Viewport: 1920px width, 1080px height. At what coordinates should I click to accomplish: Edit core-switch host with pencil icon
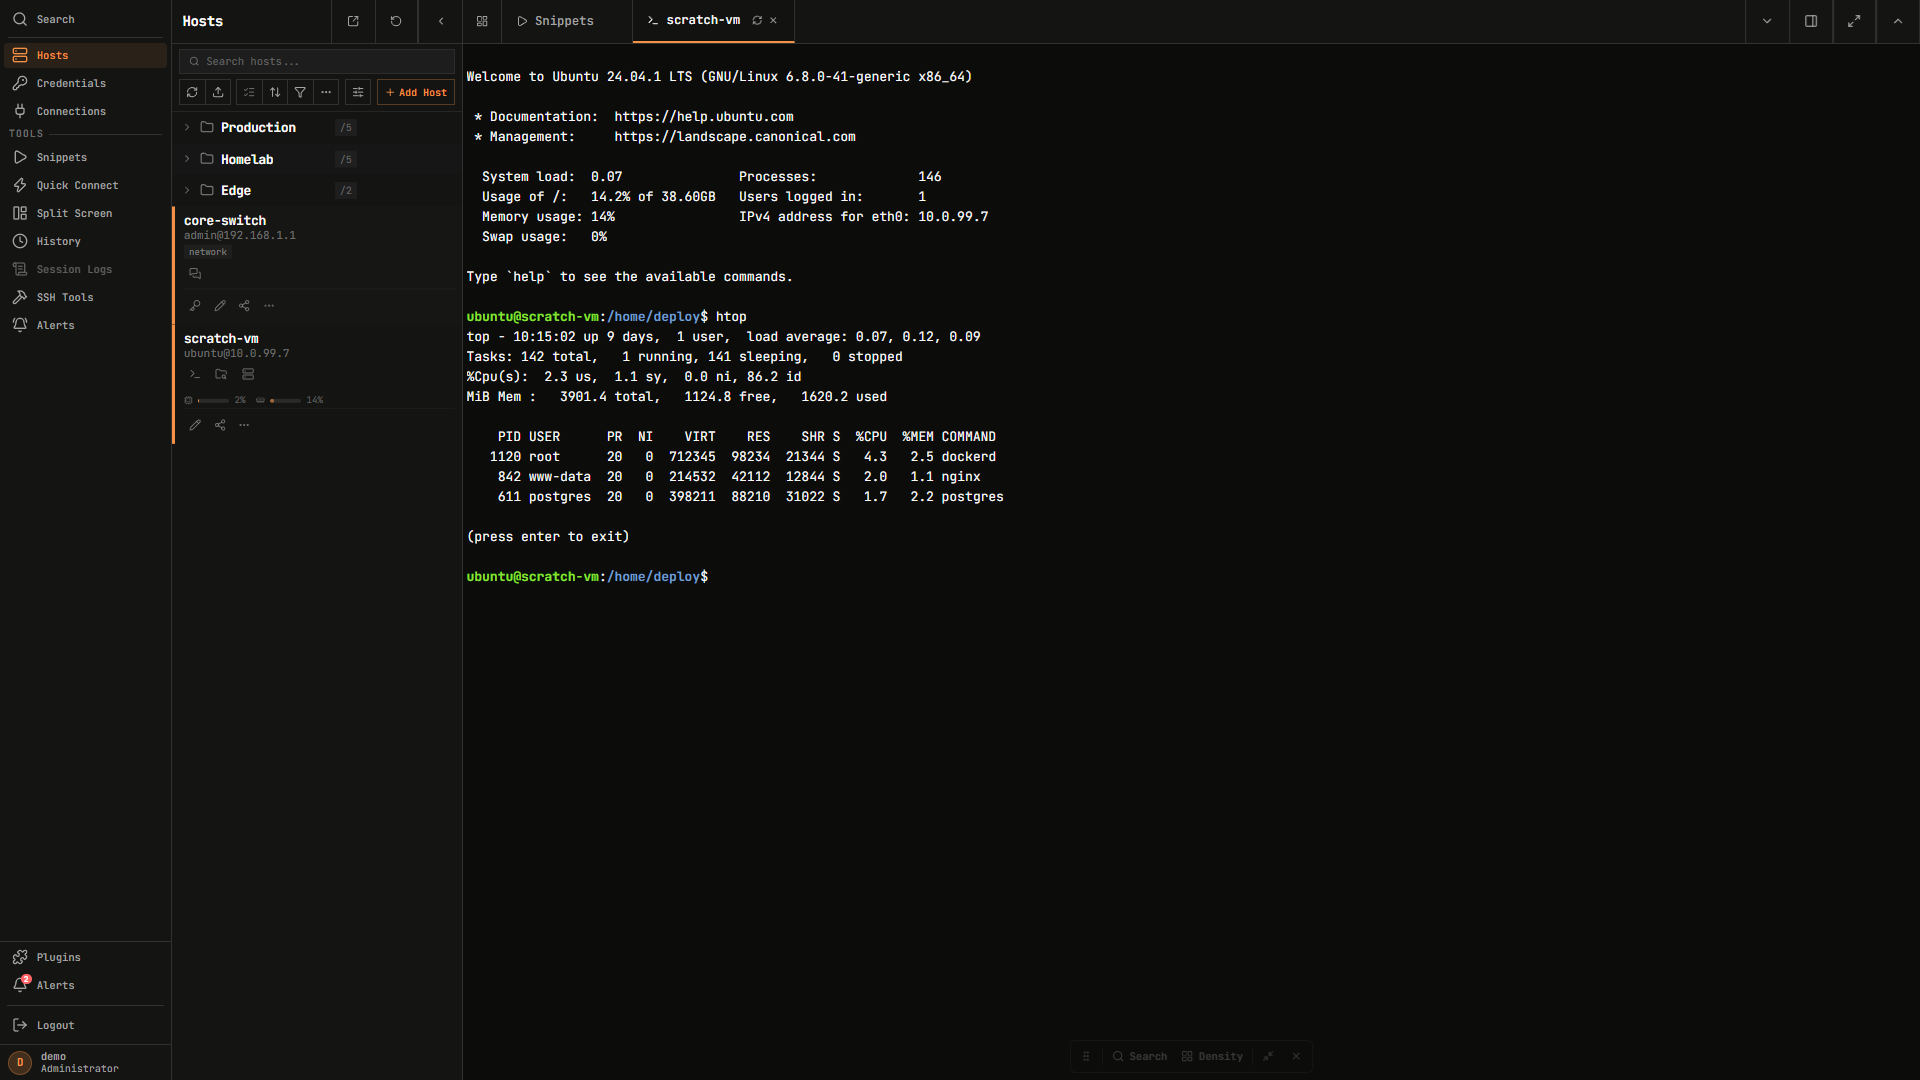coord(220,306)
